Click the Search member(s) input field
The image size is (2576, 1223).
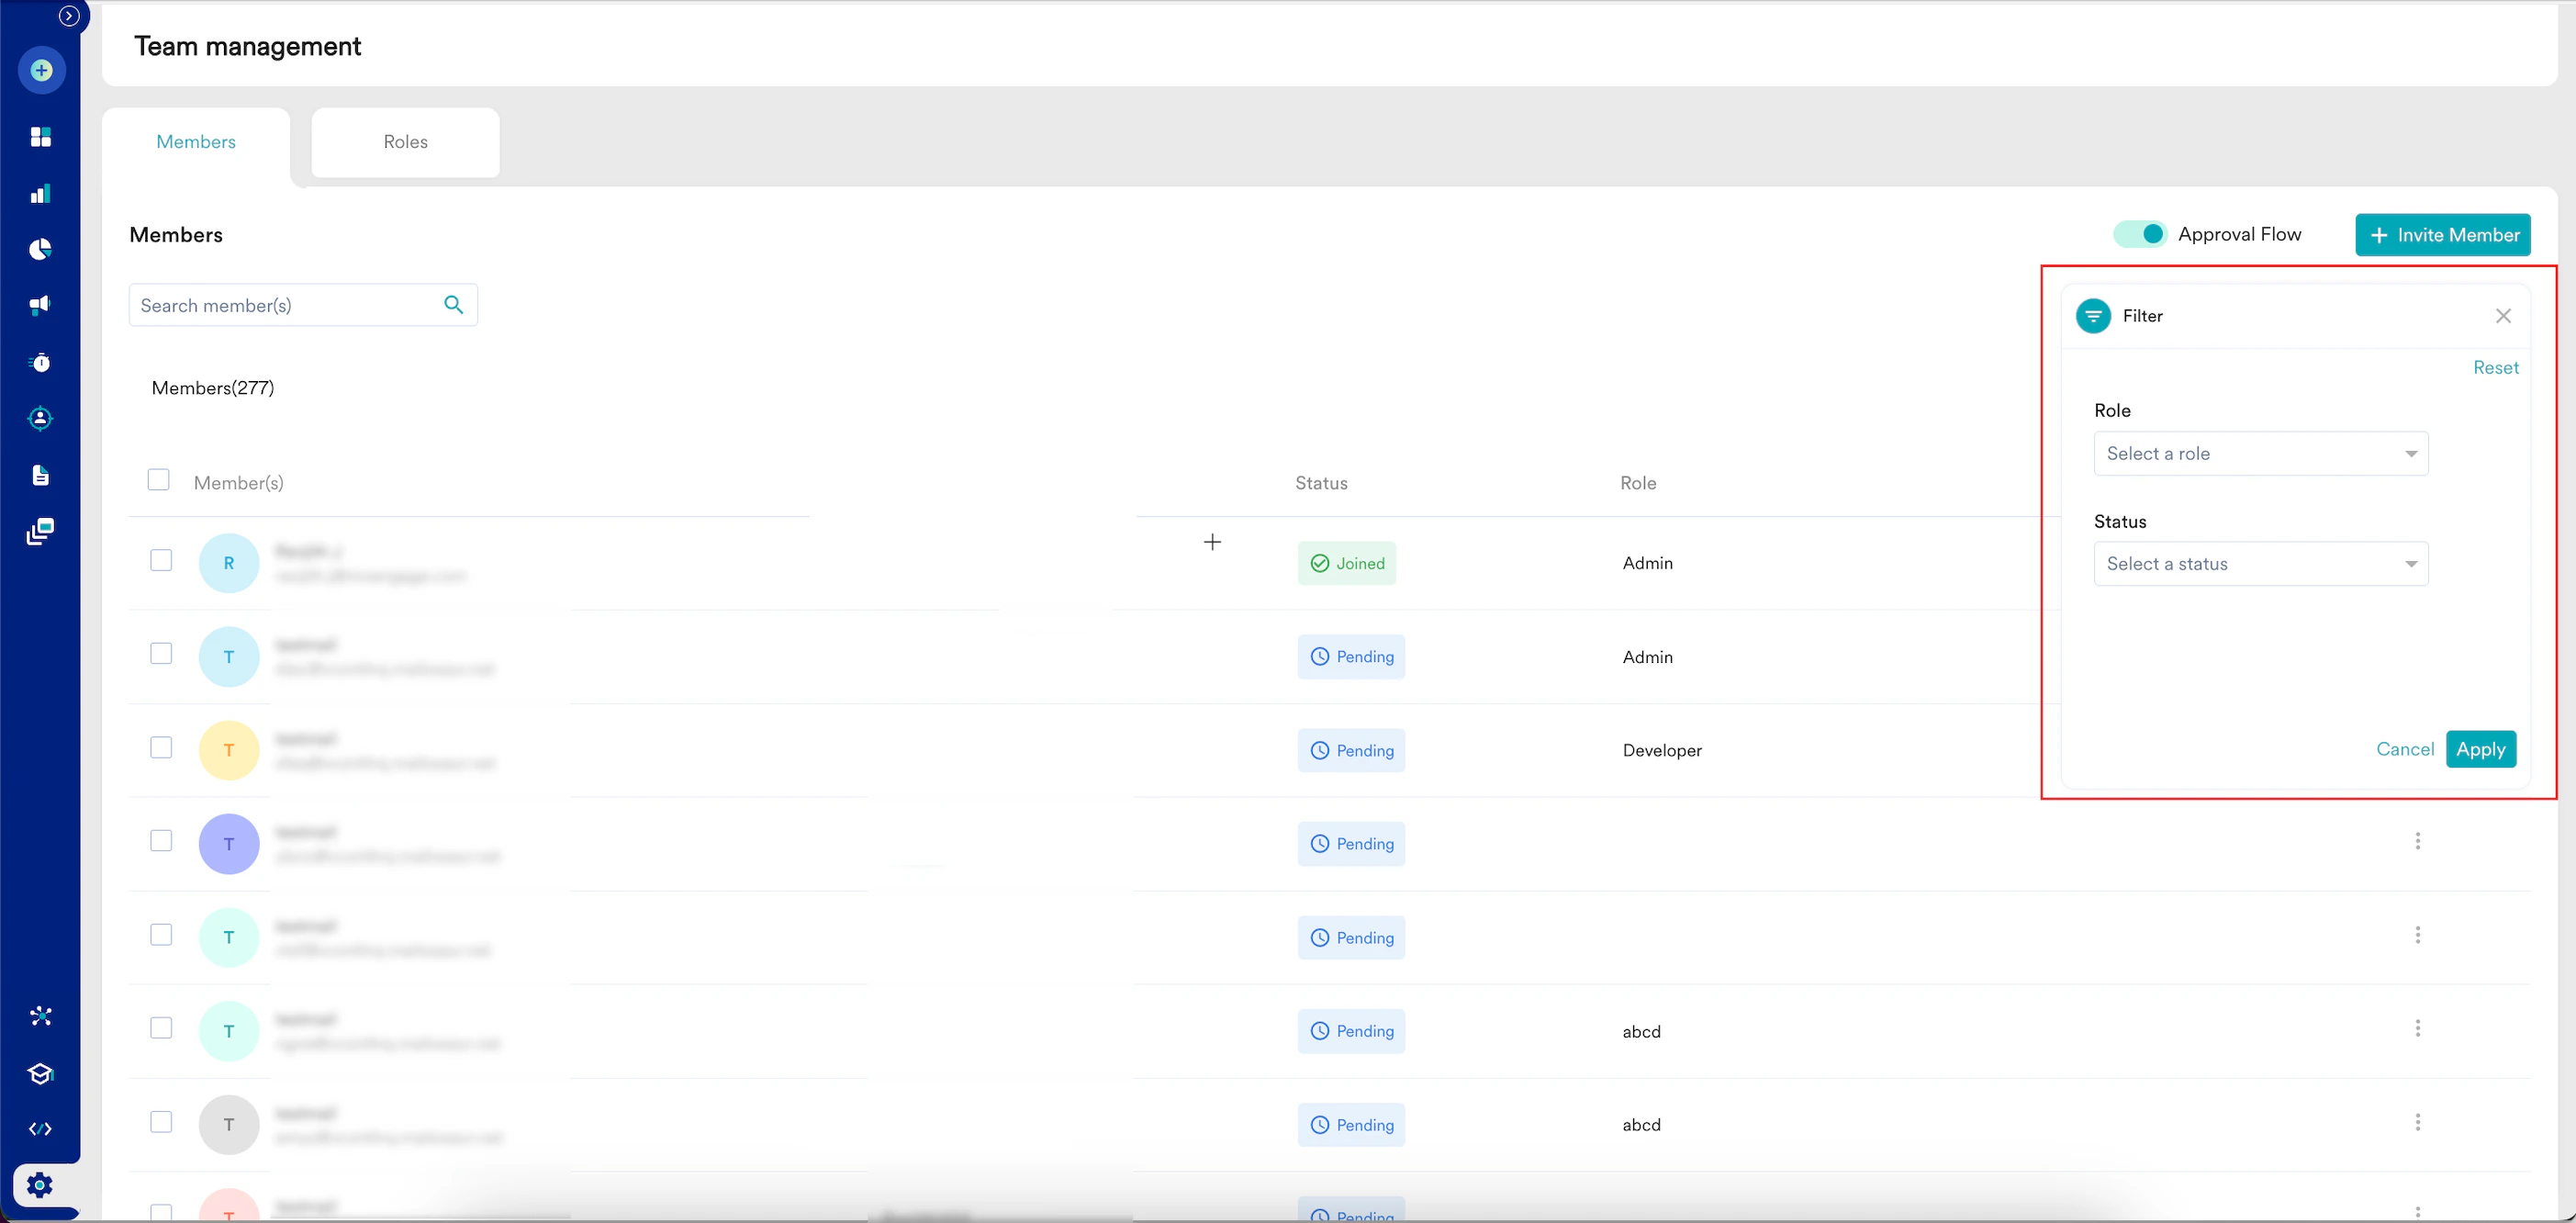tap(285, 305)
